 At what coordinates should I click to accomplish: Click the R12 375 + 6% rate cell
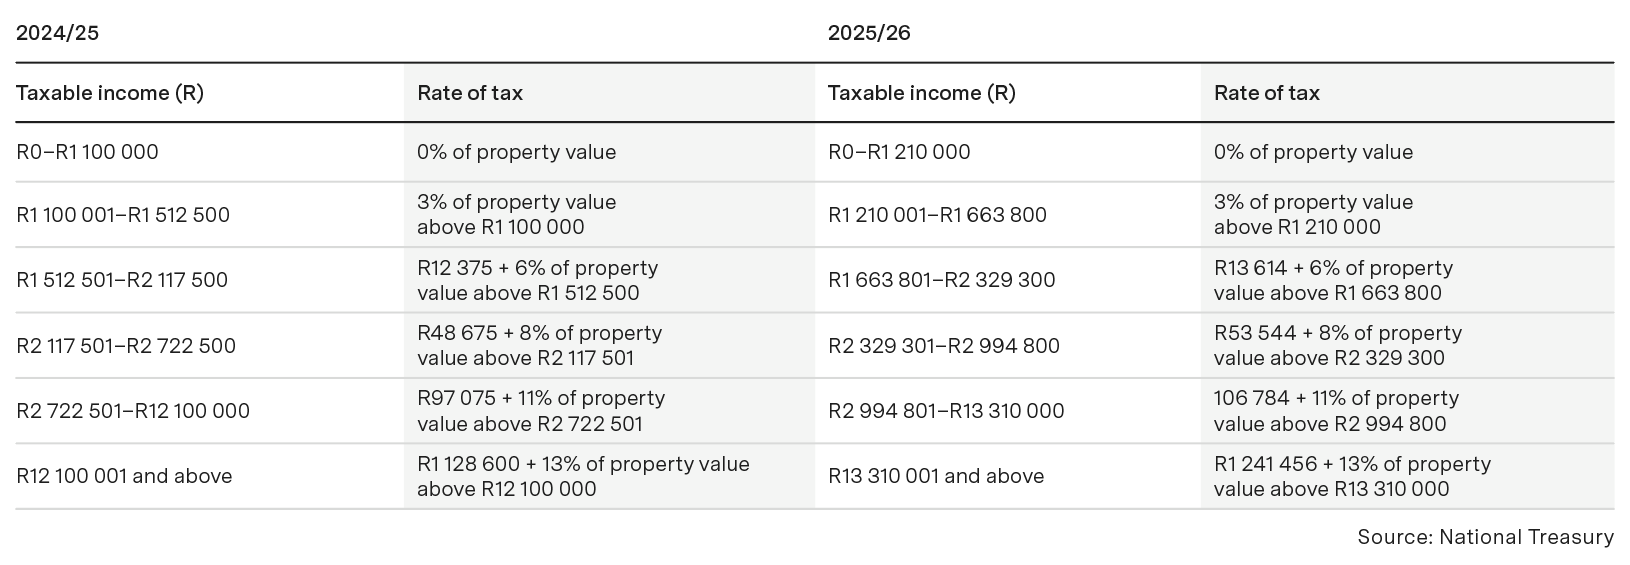tap(537, 280)
